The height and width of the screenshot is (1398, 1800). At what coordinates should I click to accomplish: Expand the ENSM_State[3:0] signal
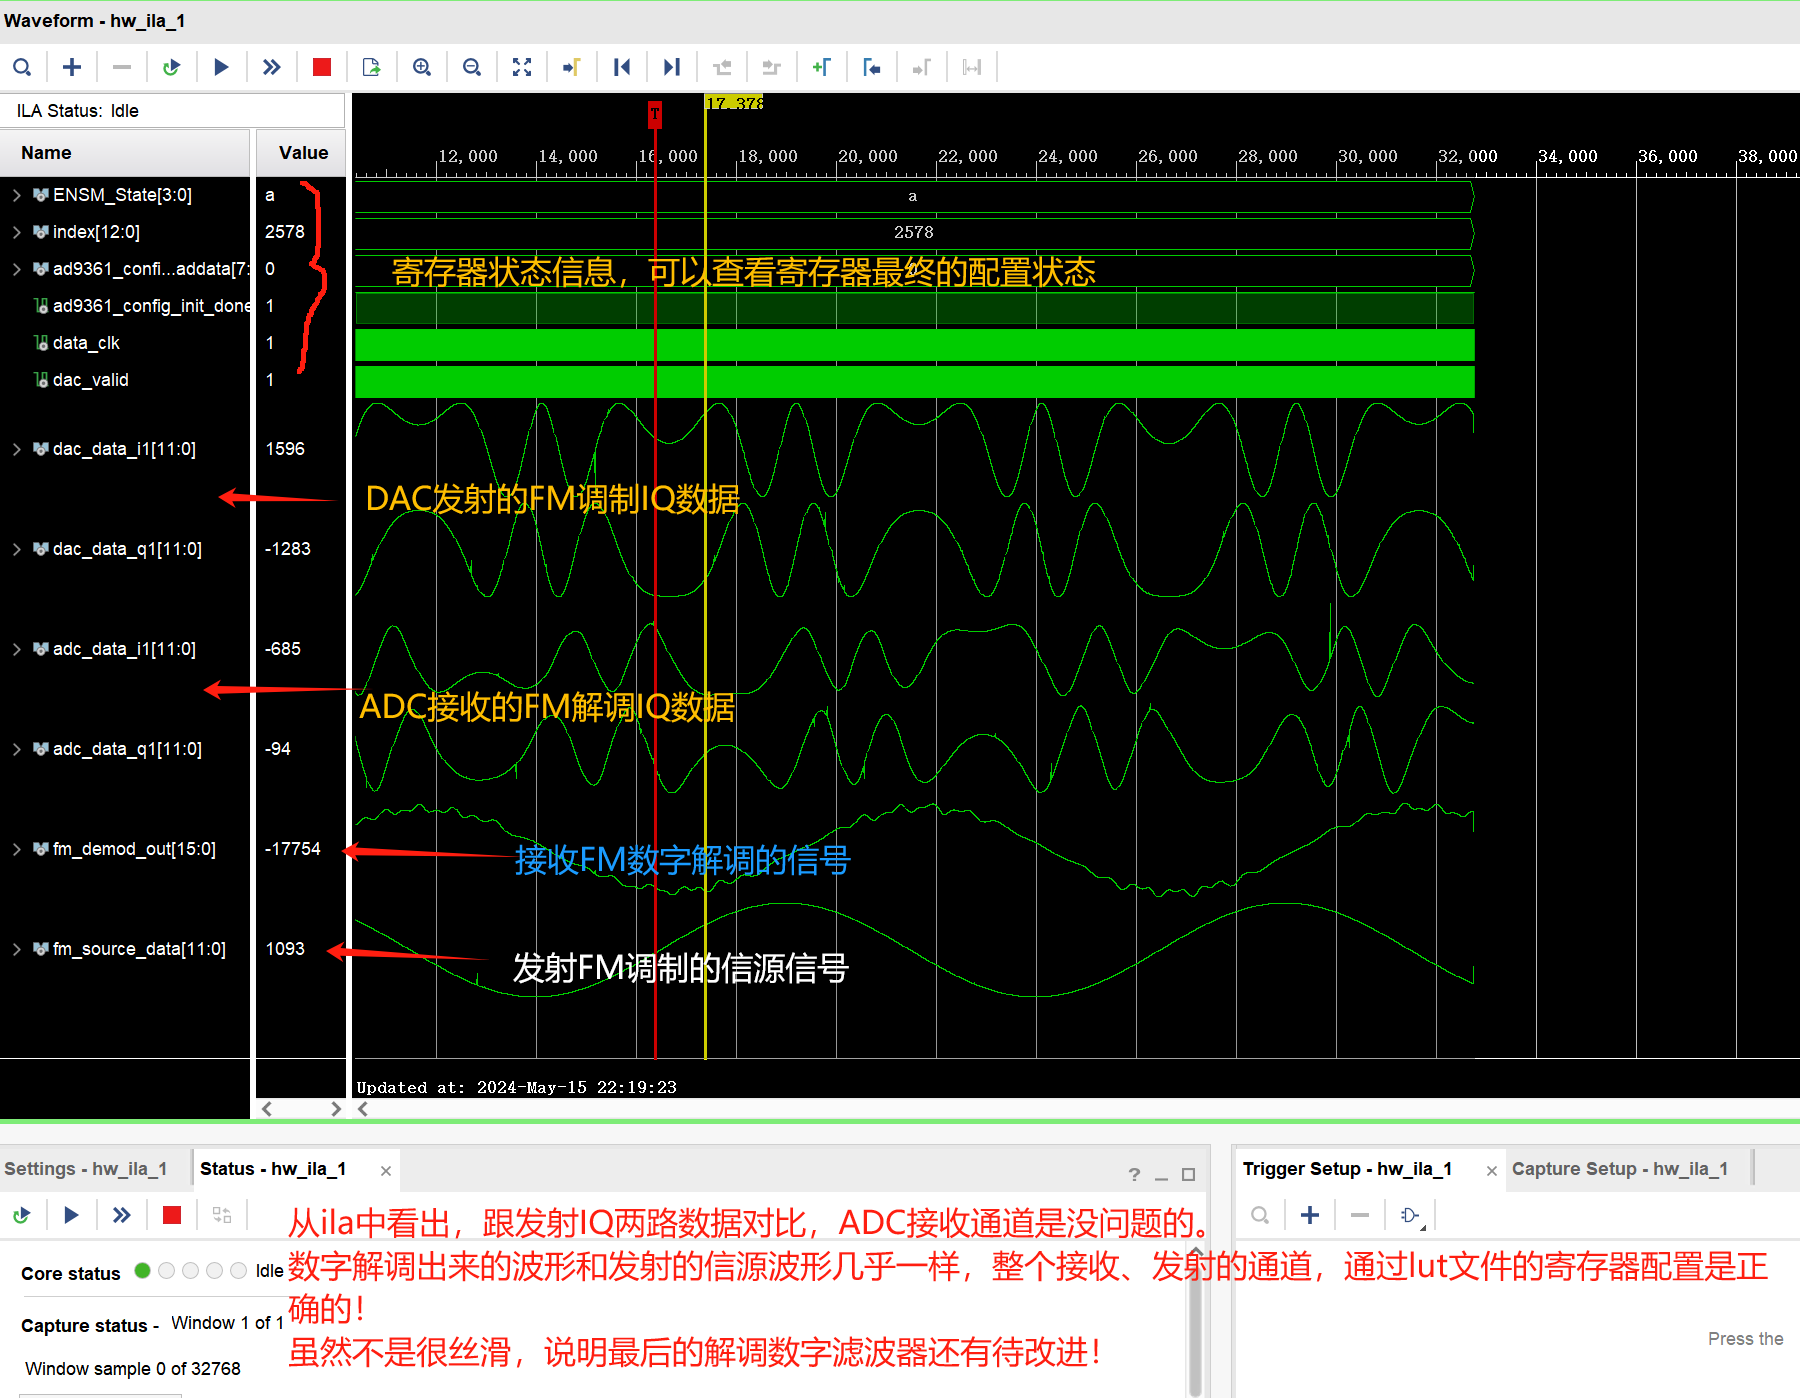click(x=16, y=194)
